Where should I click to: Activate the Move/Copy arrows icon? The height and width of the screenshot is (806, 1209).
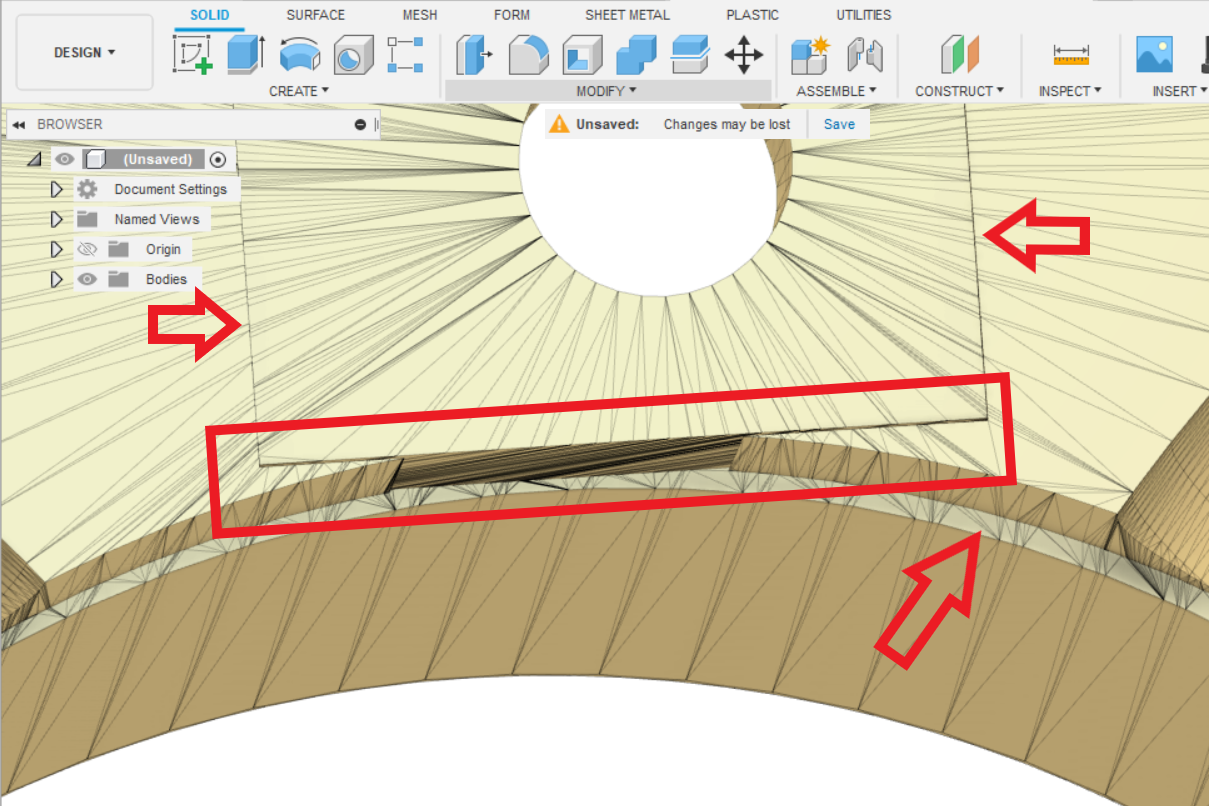point(743,54)
